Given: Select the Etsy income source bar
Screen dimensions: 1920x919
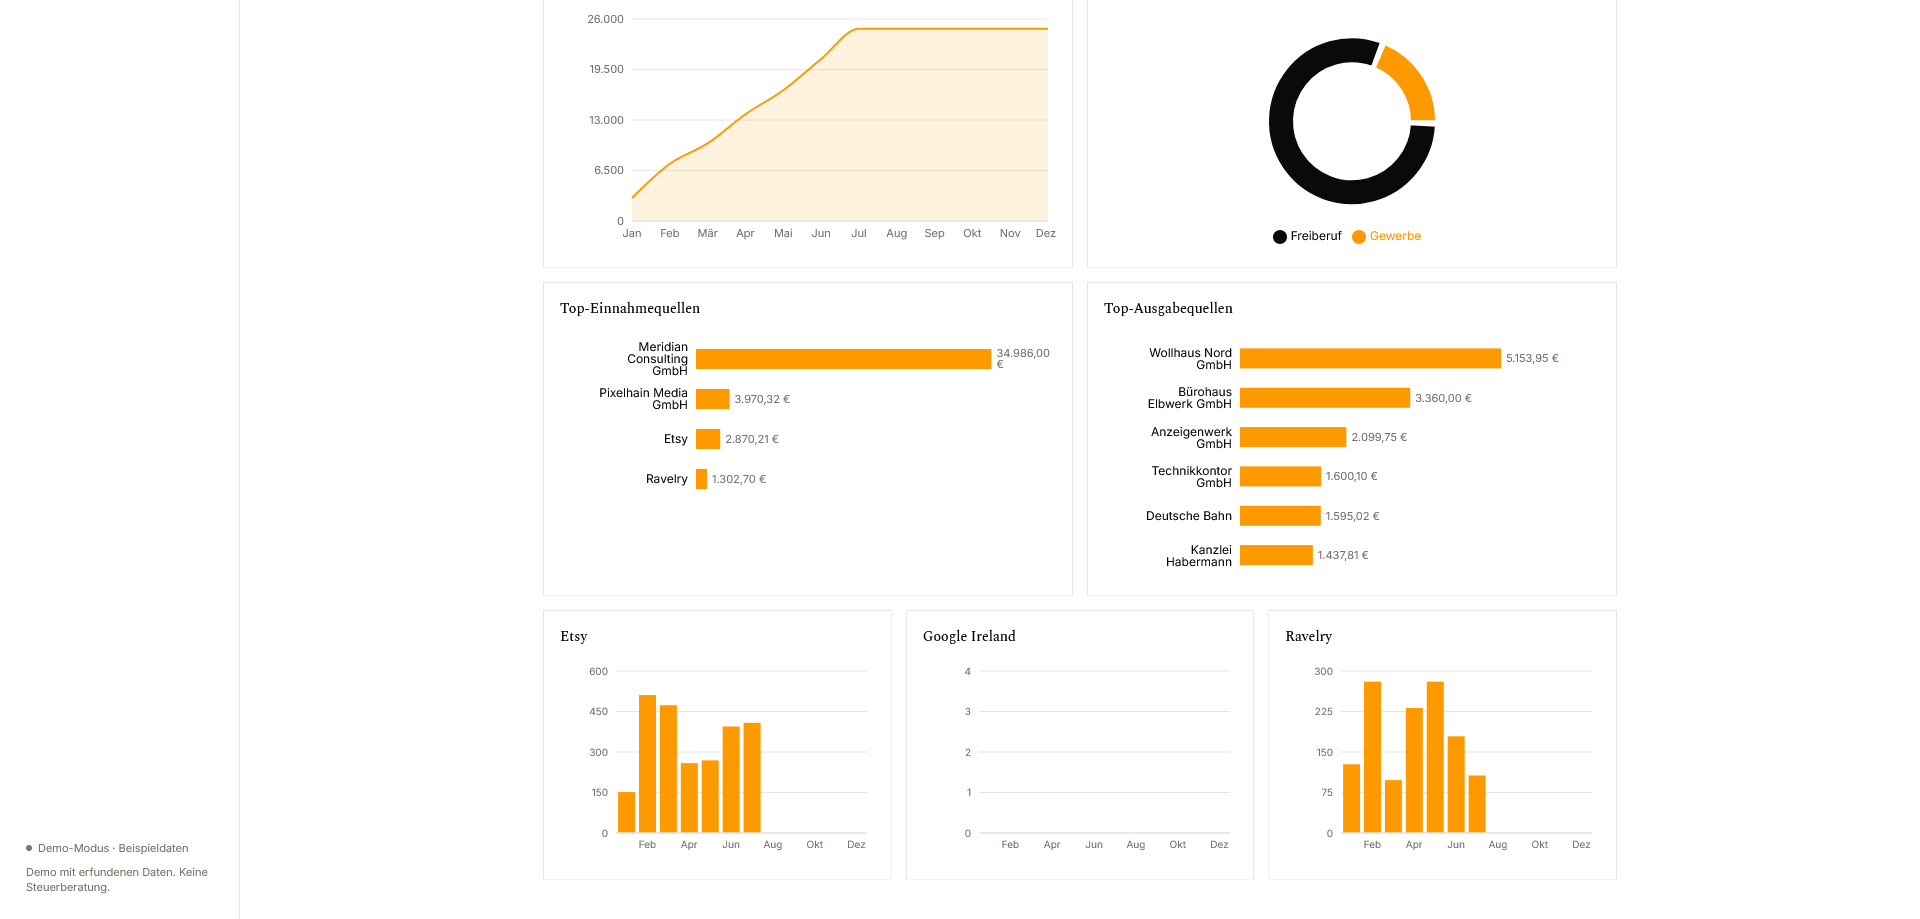Looking at the screenshot, I should tap(708, 439).
